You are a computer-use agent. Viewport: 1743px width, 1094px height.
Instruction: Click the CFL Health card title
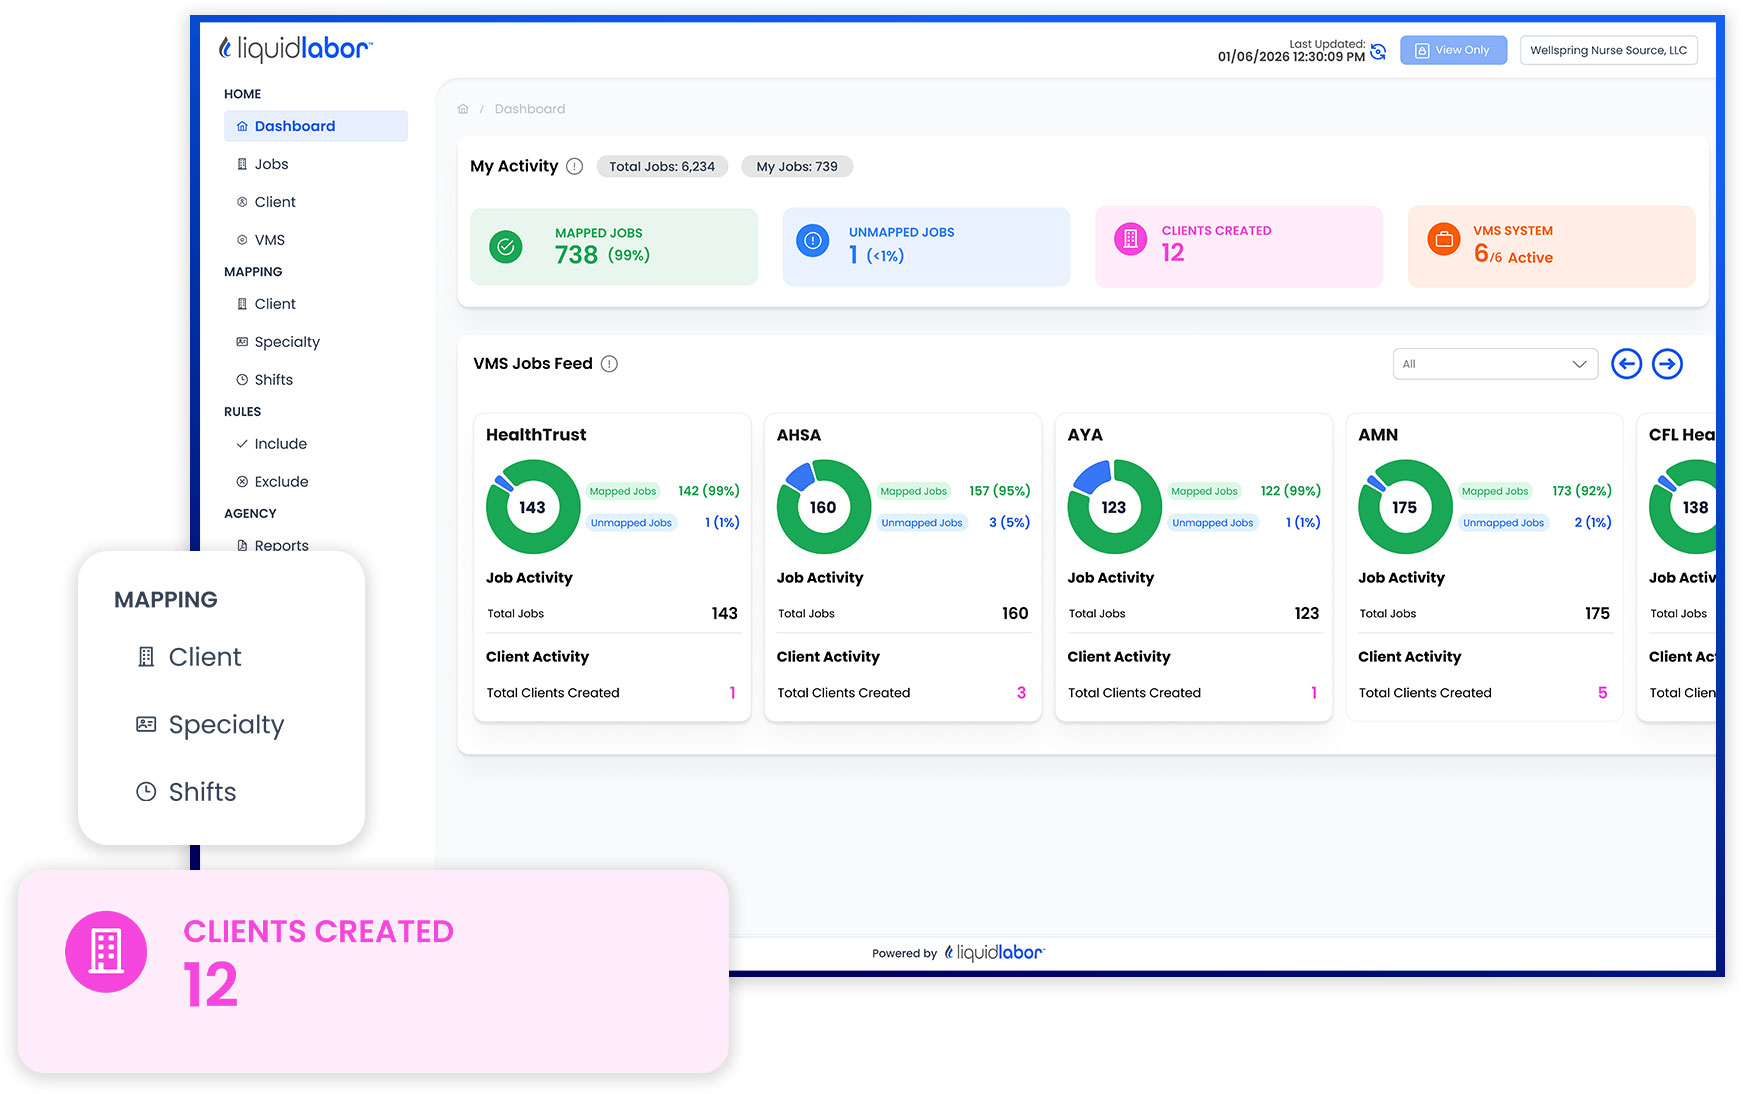[1682, 435]
